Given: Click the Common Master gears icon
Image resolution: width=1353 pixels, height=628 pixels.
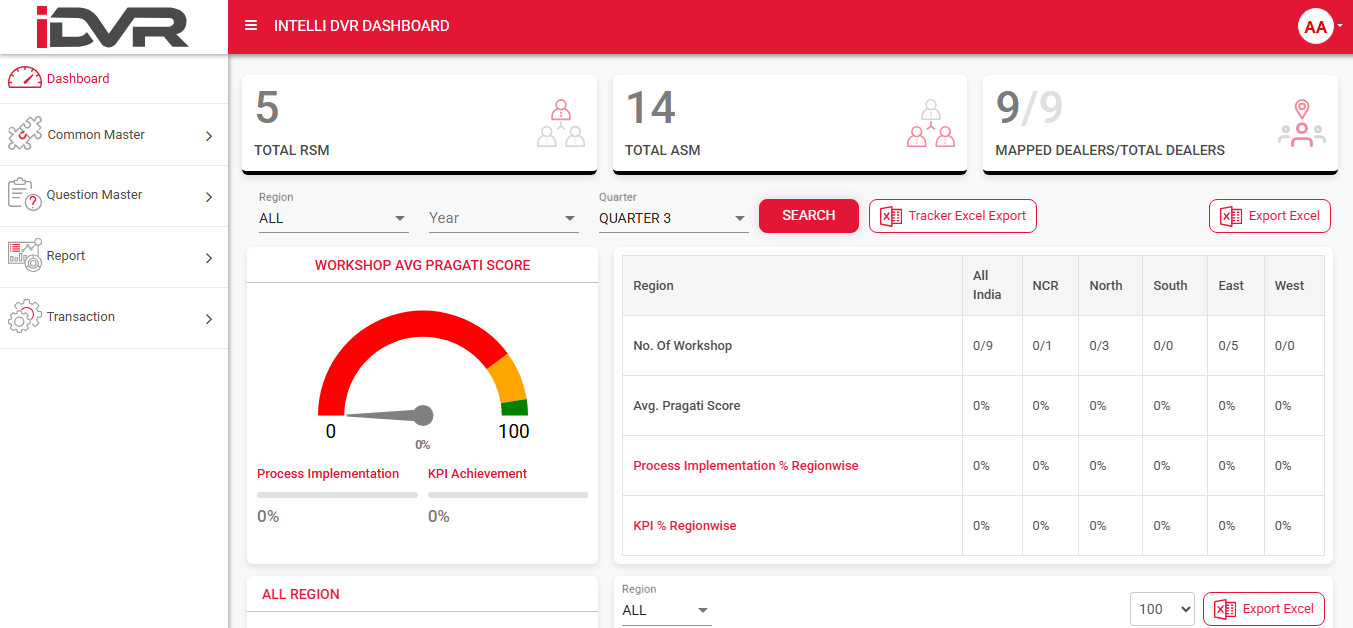Looking at the screenshot, I should pyautogui.click(x=23, y=134).
